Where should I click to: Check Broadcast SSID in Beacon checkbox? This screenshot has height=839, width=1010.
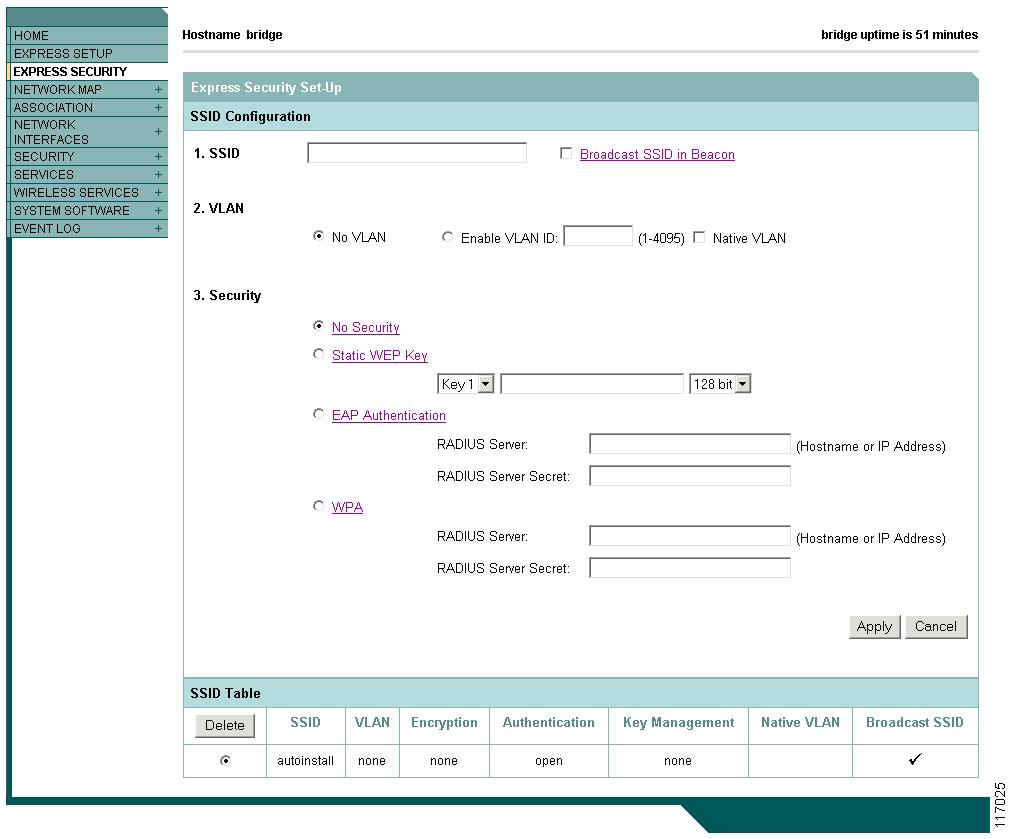(566, 153)
